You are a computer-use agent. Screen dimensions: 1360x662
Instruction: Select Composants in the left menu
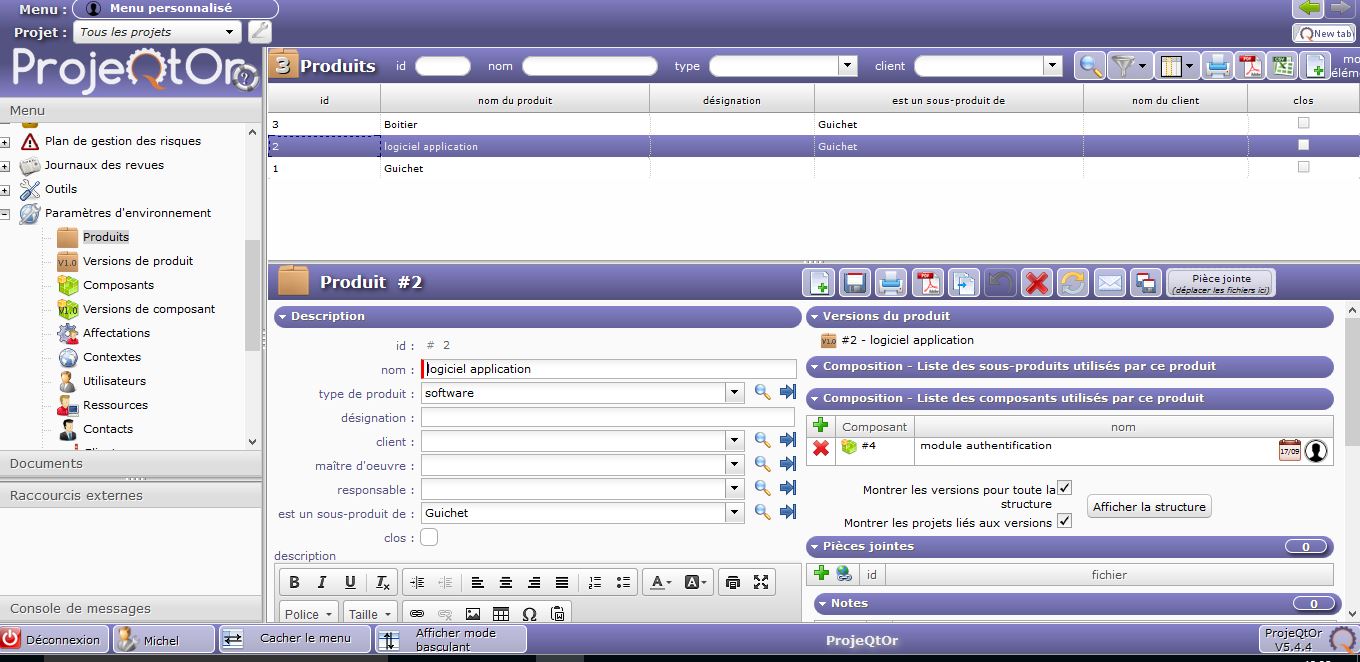click(x=118, y=285)
